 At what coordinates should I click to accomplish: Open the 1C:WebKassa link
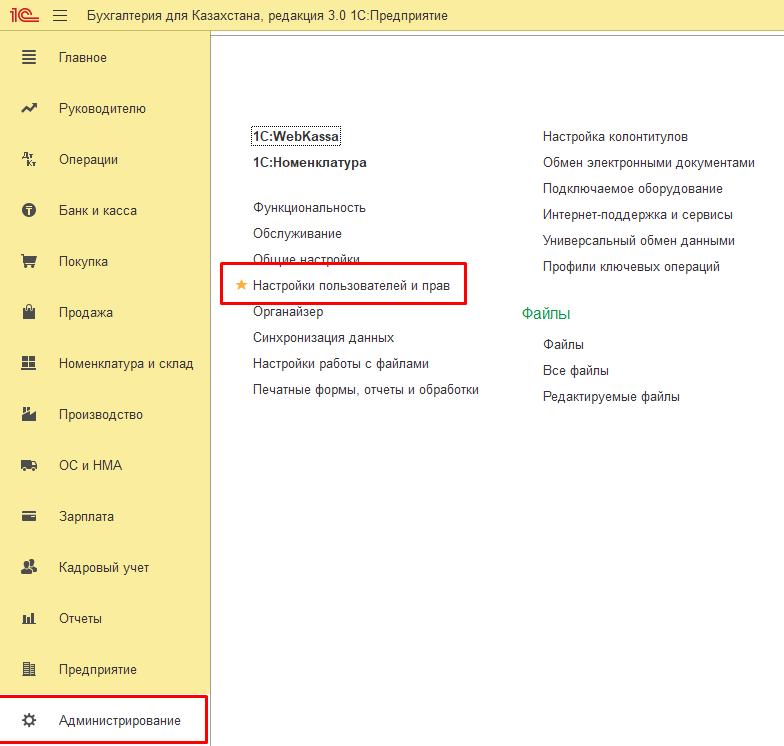click(x=289, y=137)
